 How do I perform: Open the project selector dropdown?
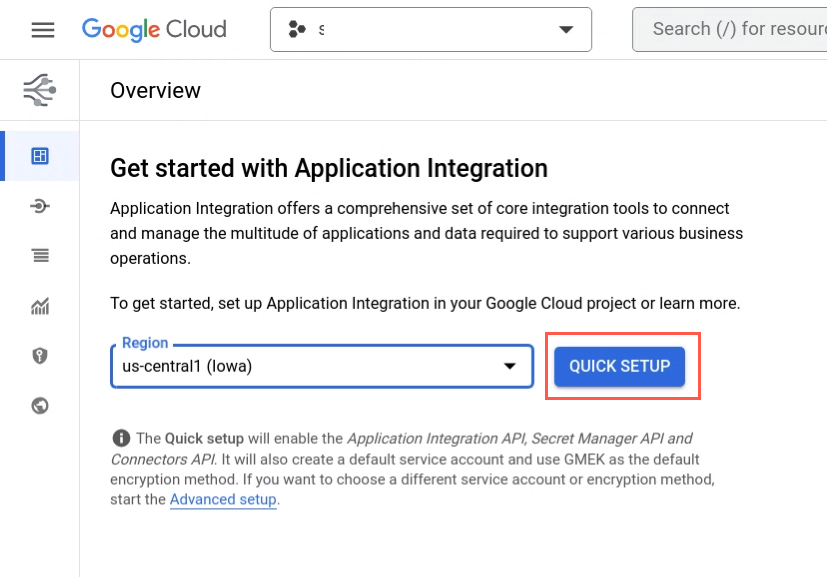tap(430, 29)
